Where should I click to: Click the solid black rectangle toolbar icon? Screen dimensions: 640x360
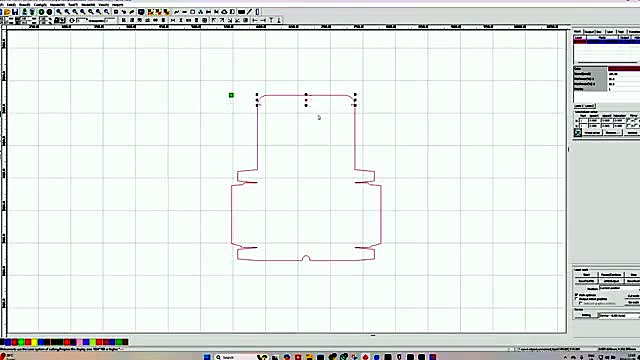[241, 12]
